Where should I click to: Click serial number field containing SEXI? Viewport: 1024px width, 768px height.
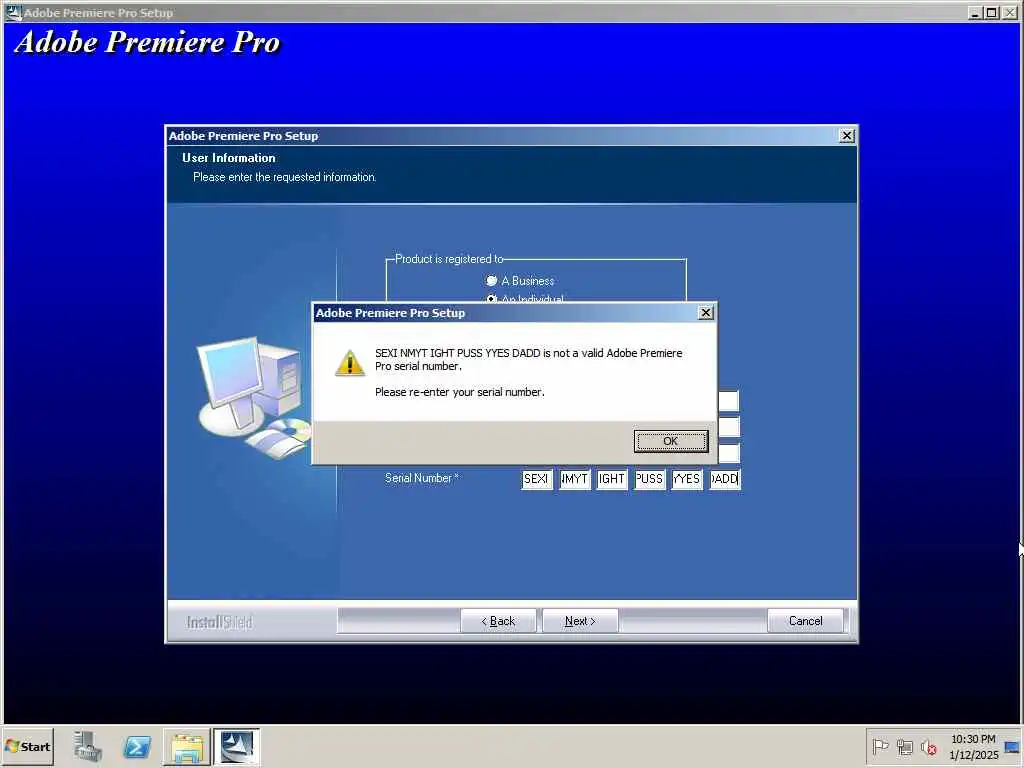tap(537, 479)
